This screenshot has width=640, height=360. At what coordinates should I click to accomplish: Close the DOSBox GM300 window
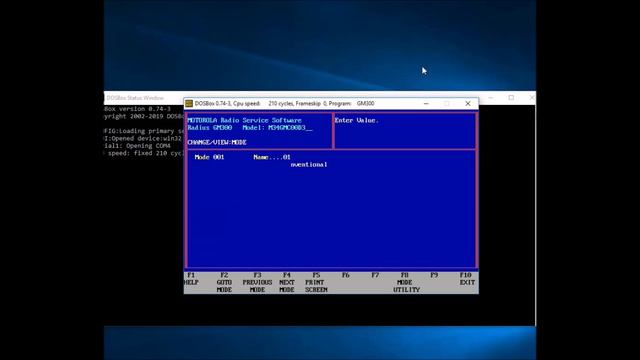[x=468, y=104]
